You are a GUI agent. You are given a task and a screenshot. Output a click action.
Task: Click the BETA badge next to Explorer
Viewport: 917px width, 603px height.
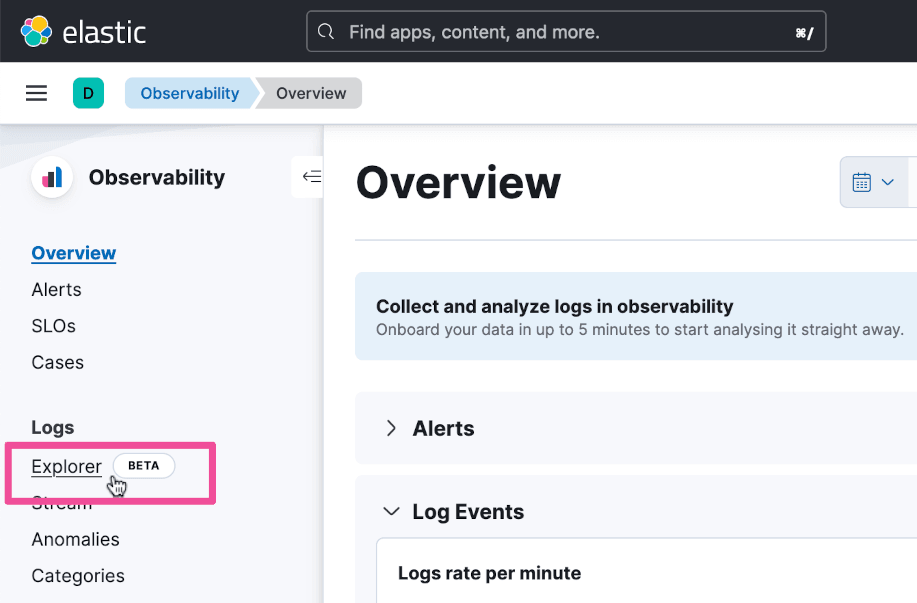pyautogui.click(x=143, y=465)
